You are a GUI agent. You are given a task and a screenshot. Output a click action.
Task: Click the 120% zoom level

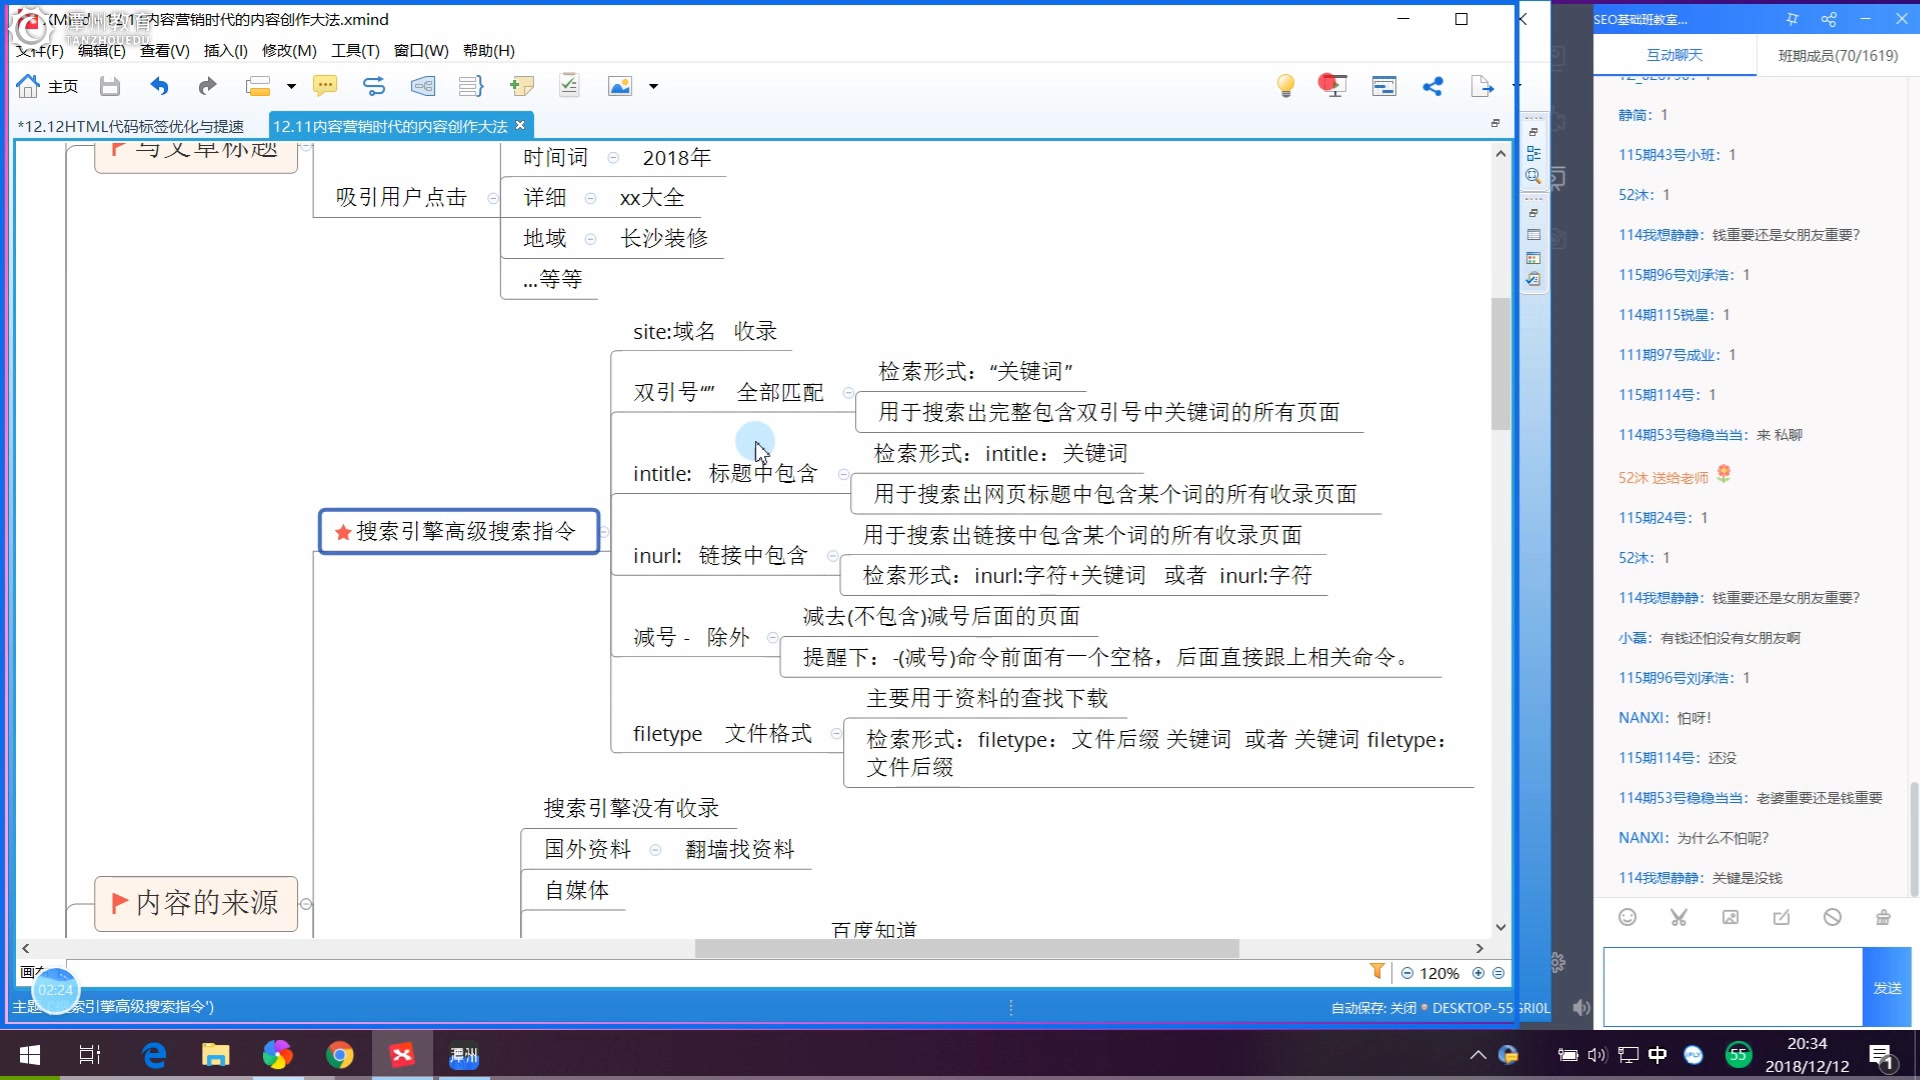1440,973
